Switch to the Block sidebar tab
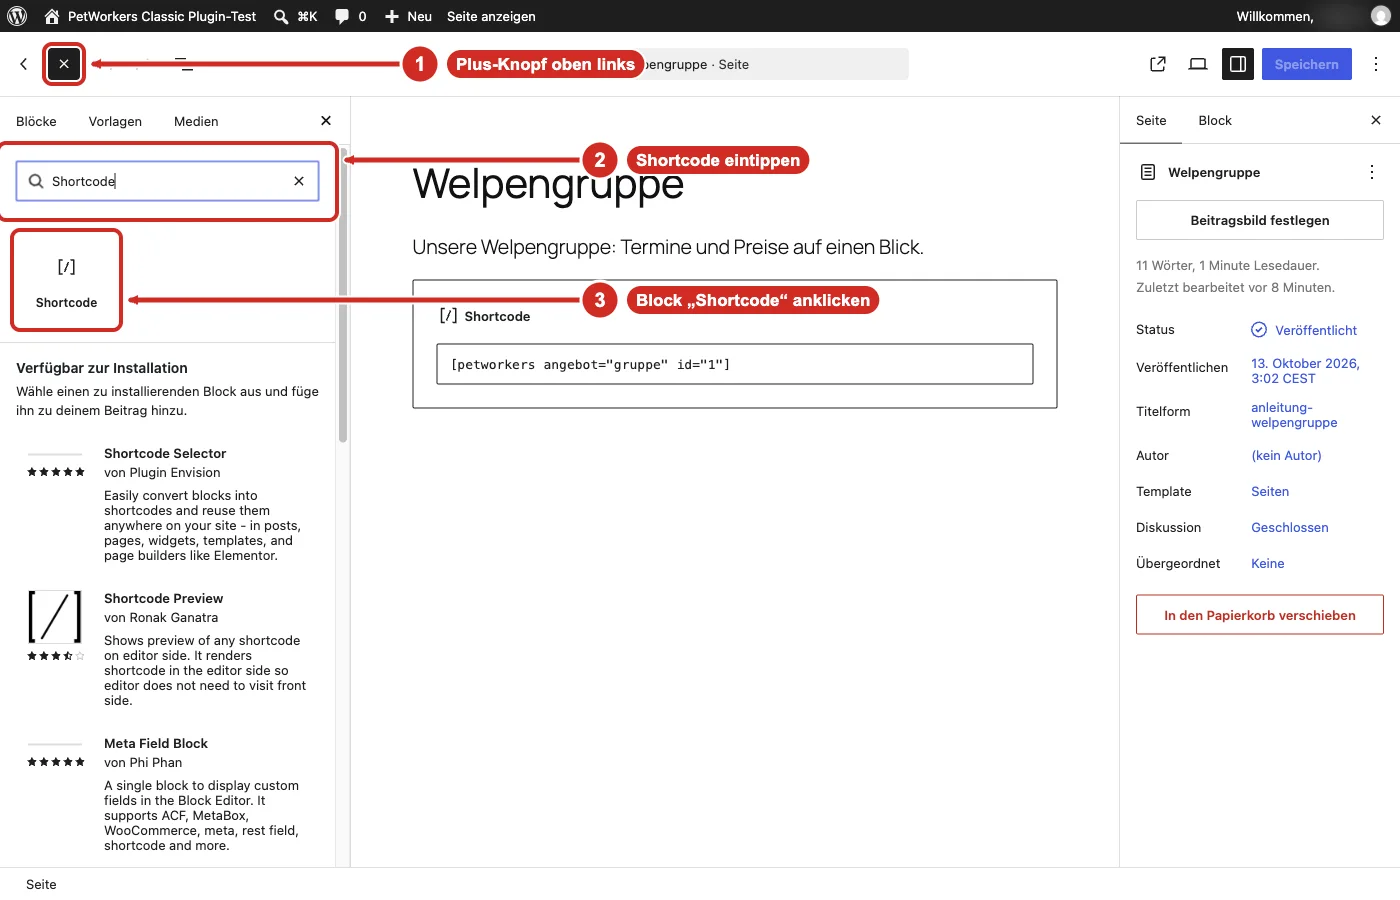1400x900 pixels. click(x=1215, y=120)
